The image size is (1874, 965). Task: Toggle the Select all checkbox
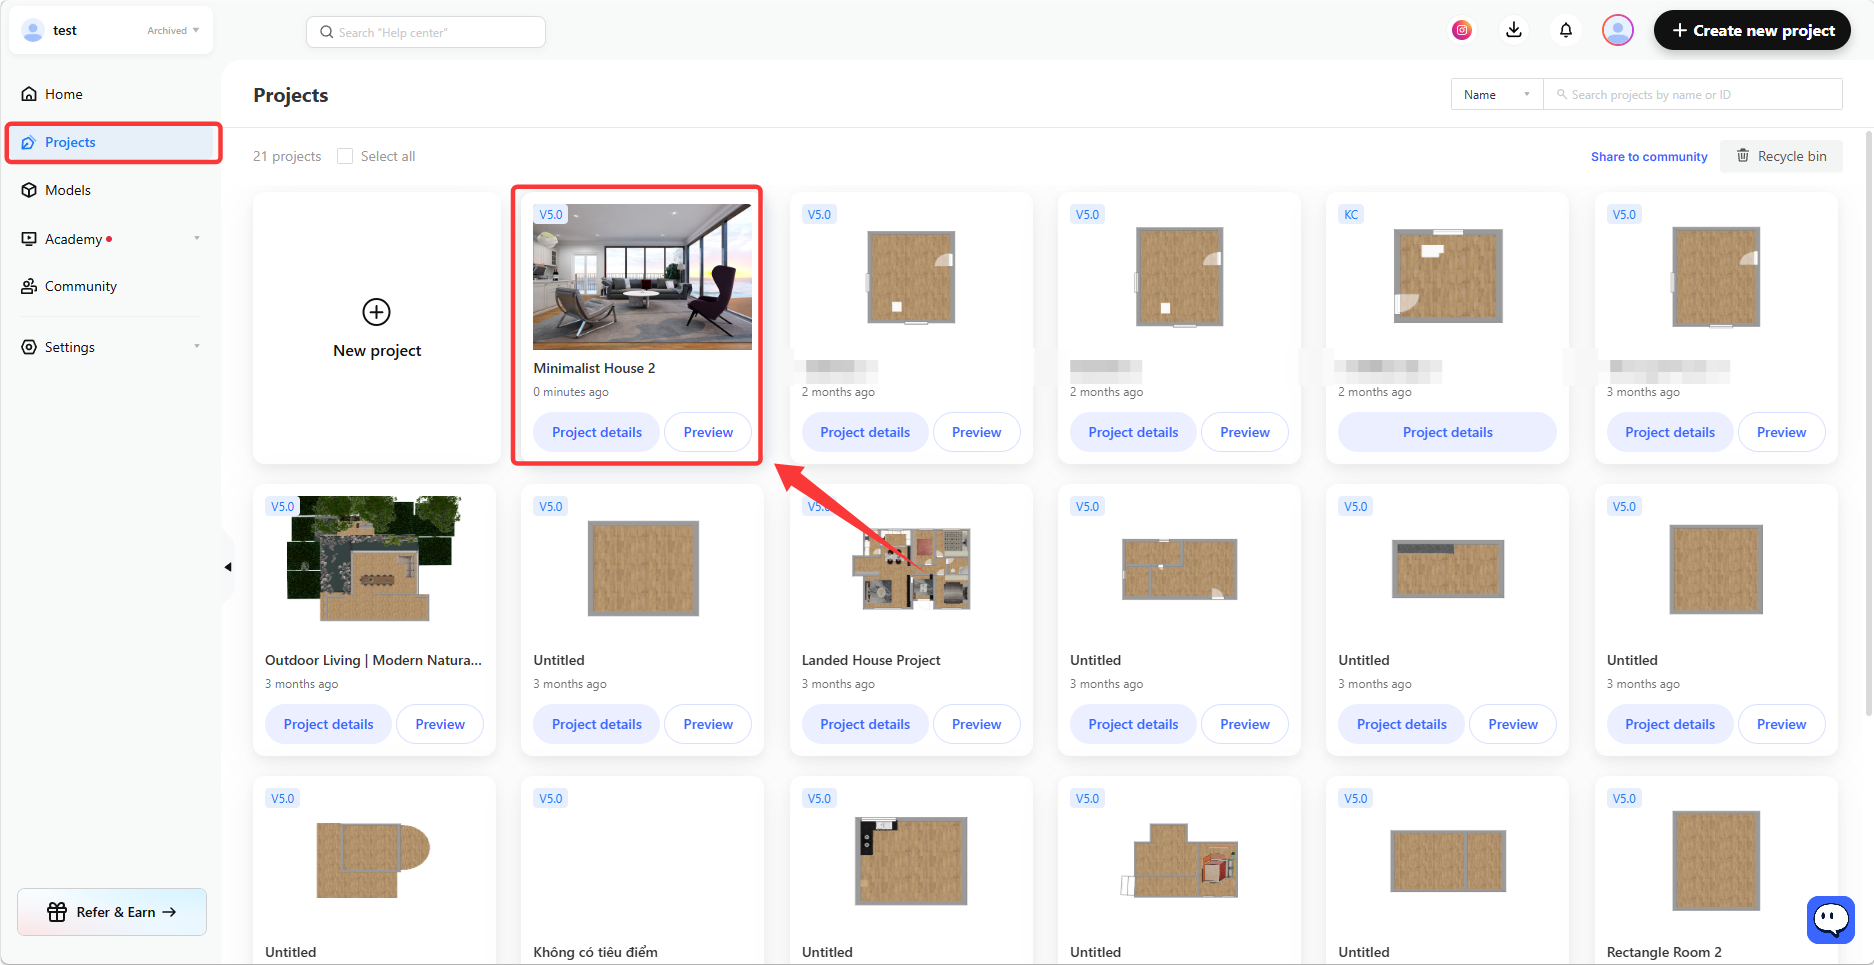pyautogui.click(x=345, y=156)
